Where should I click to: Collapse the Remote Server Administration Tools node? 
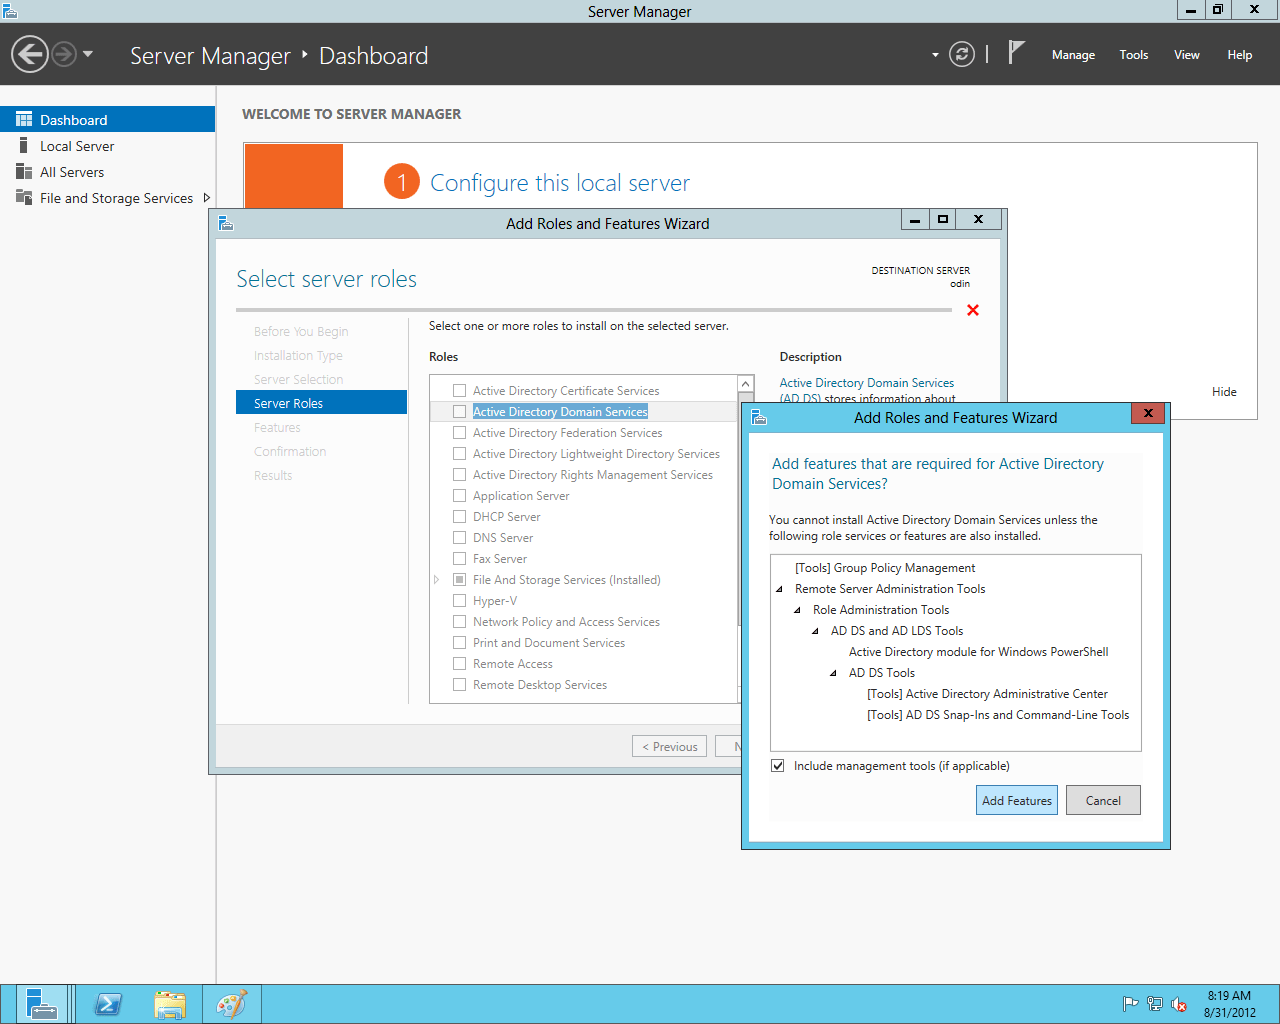point(781,588)
